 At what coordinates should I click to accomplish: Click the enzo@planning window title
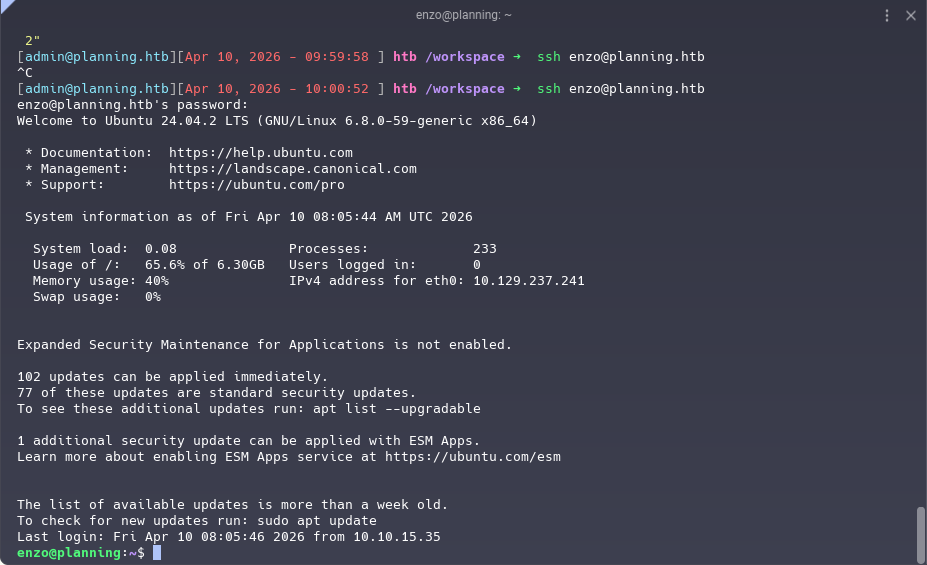[x=463, y=15]
